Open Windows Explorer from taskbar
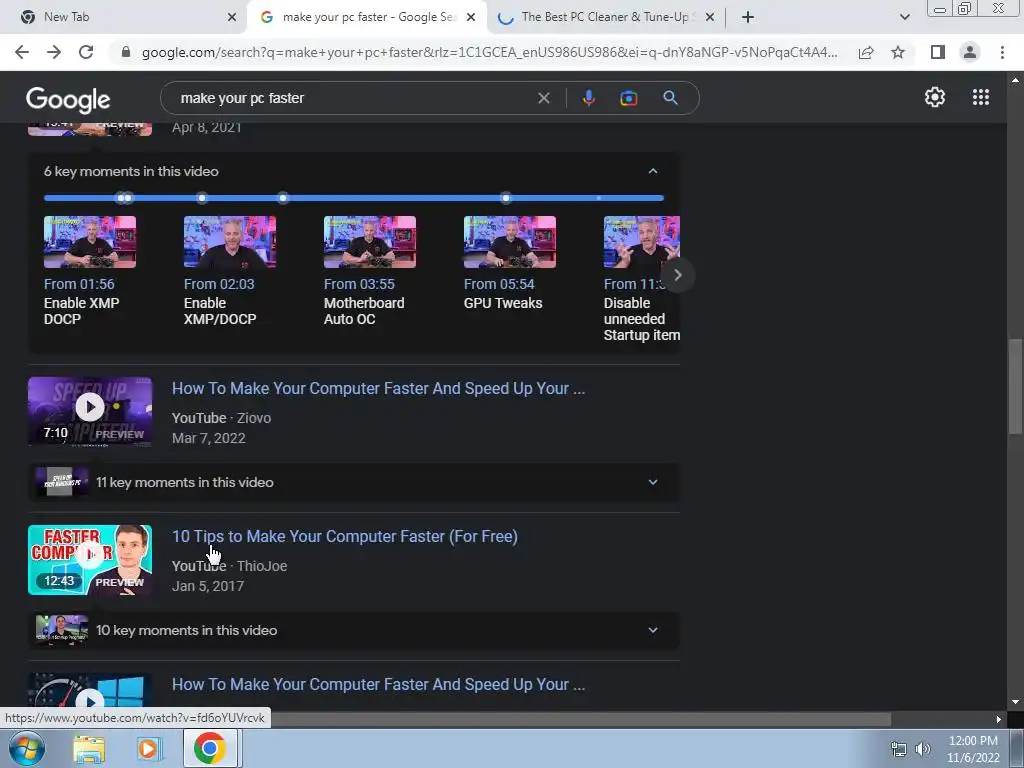The image size is (1024, 768). click(89, 749)
